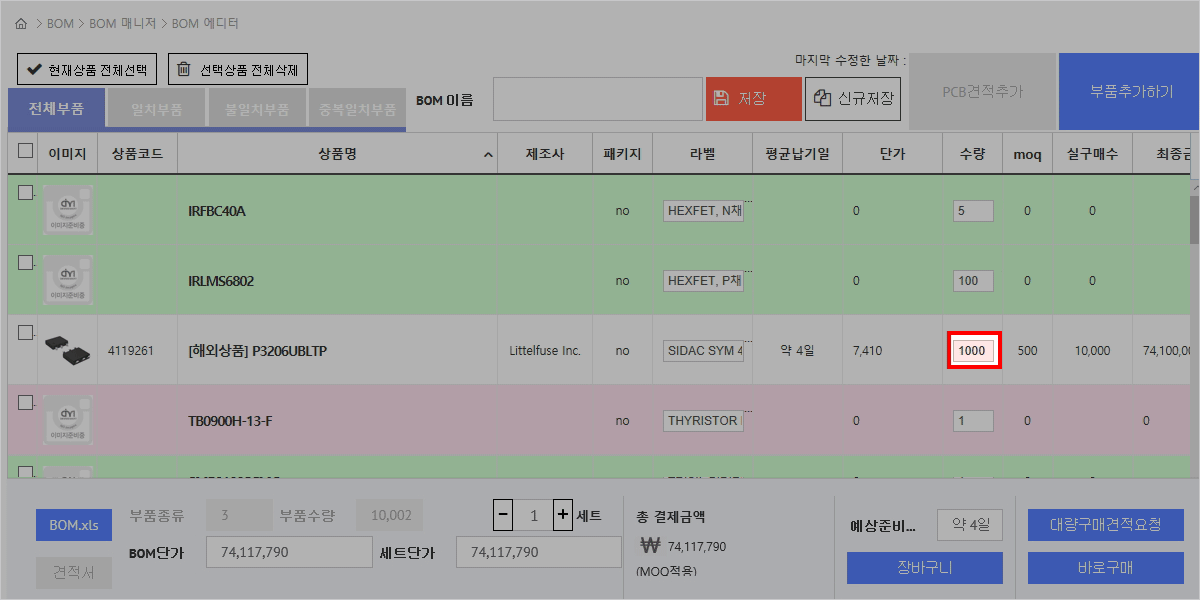
Task: Click the BOM 이름 text field
Action: click(x=597, y=99)
